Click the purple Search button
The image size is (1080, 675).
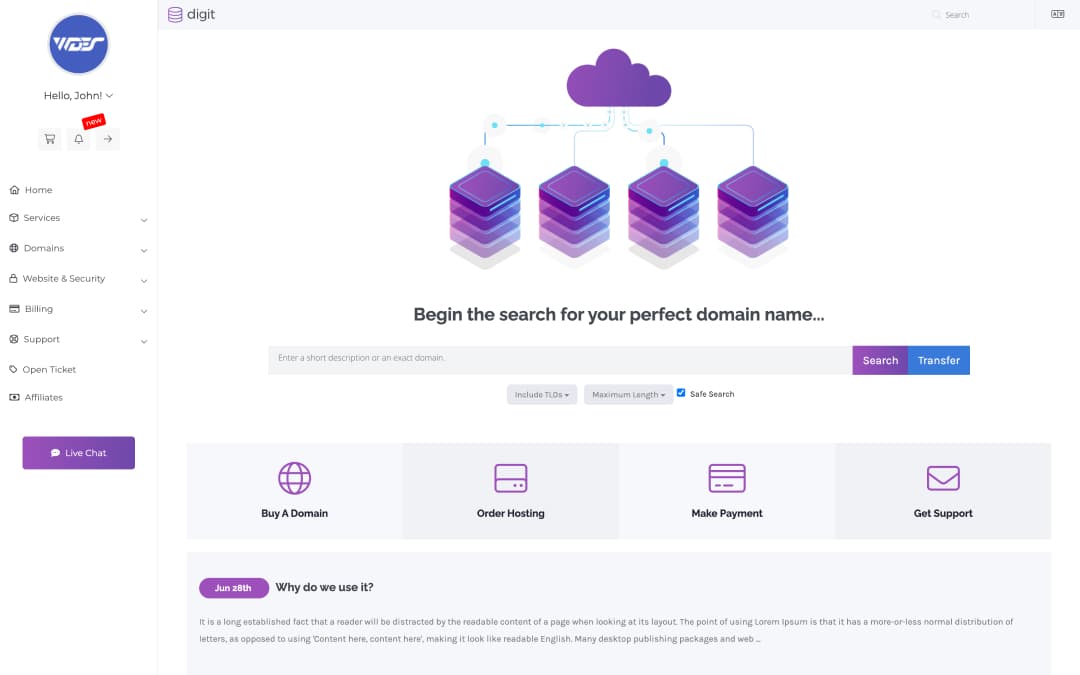[880, 360]
